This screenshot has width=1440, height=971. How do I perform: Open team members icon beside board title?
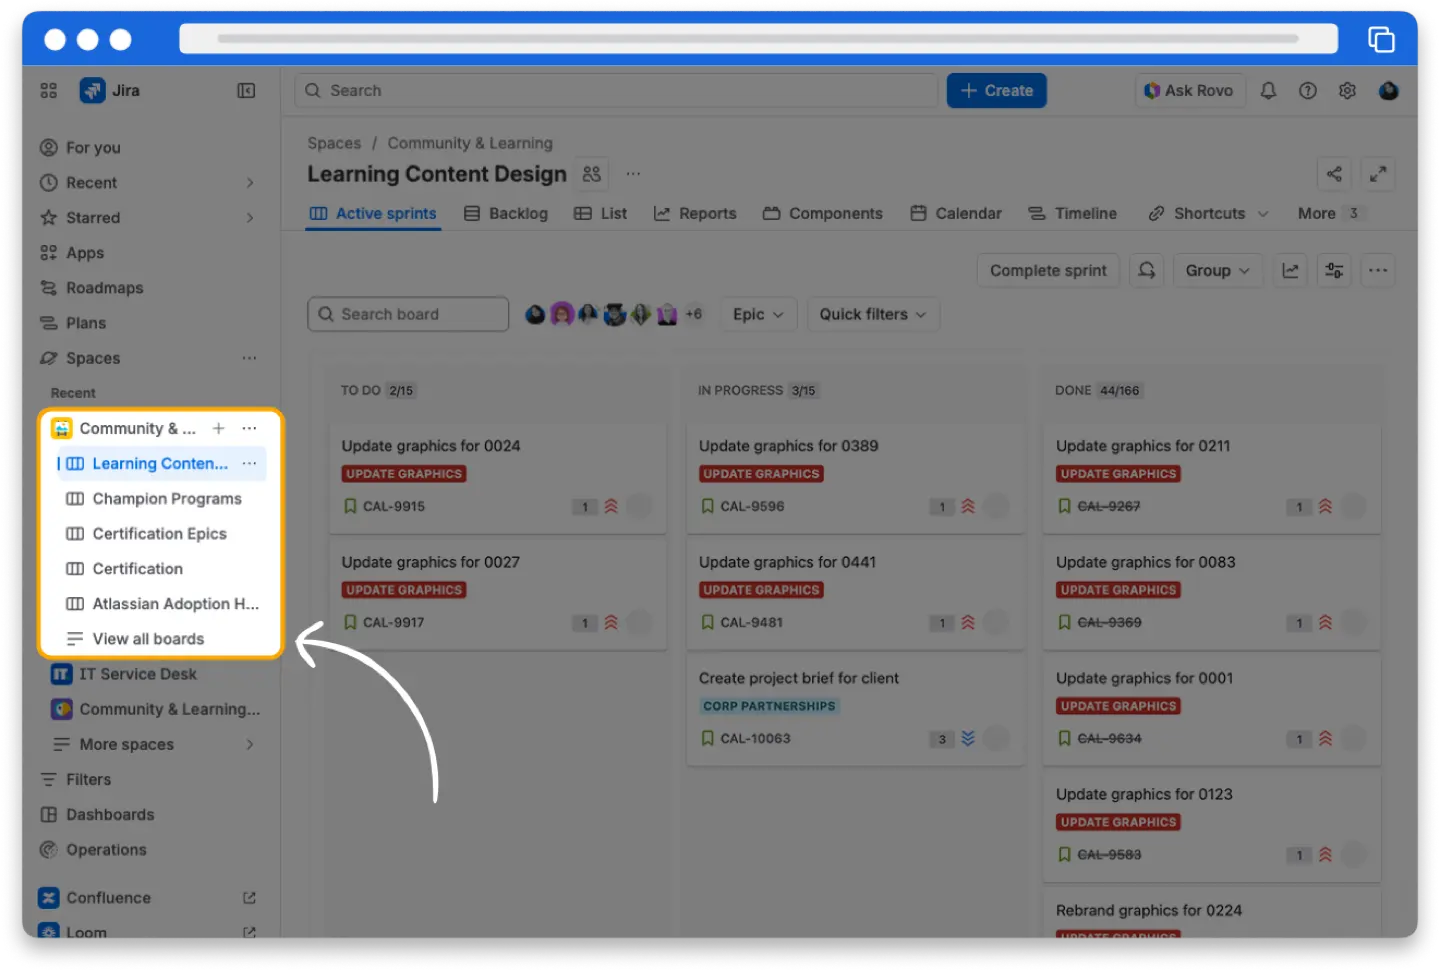point(592,174)
